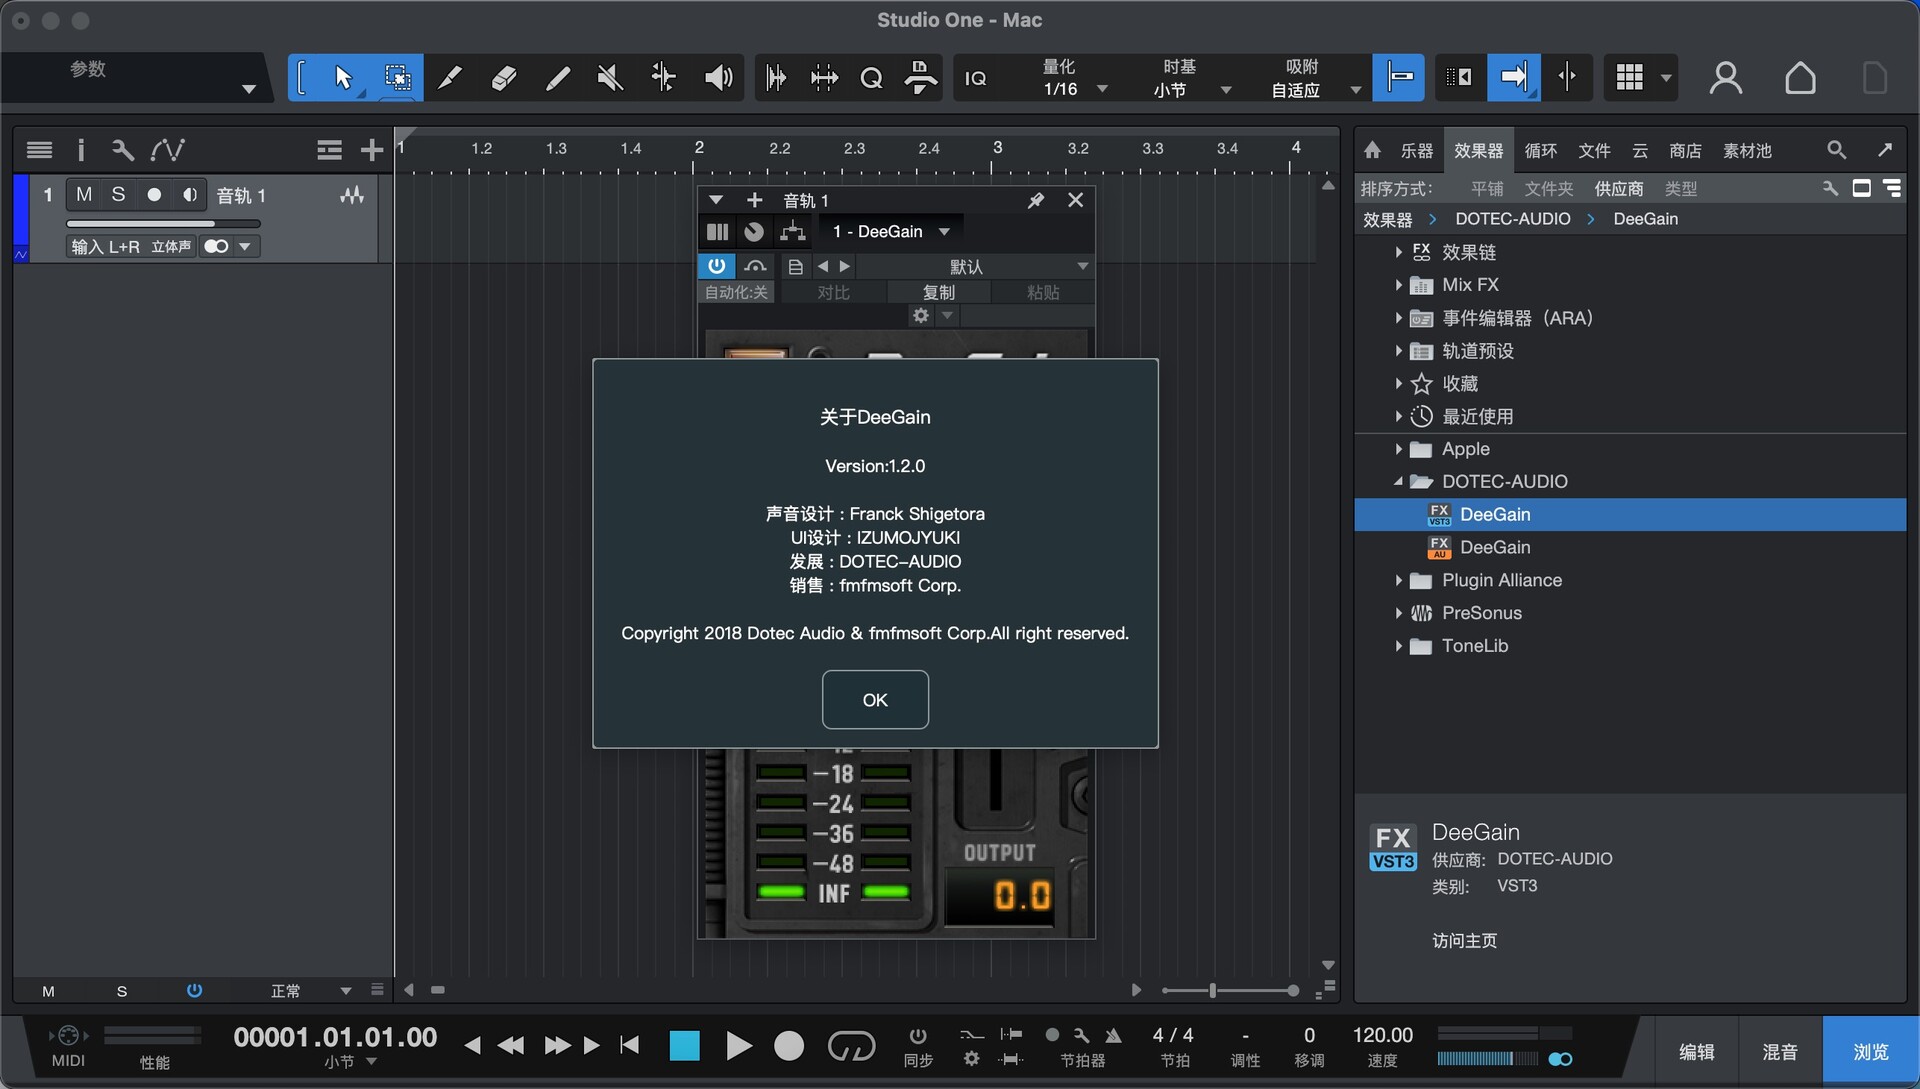Open the IQ quantize panel
The image size is (1920, 1089).
click(x=975, y=78)
